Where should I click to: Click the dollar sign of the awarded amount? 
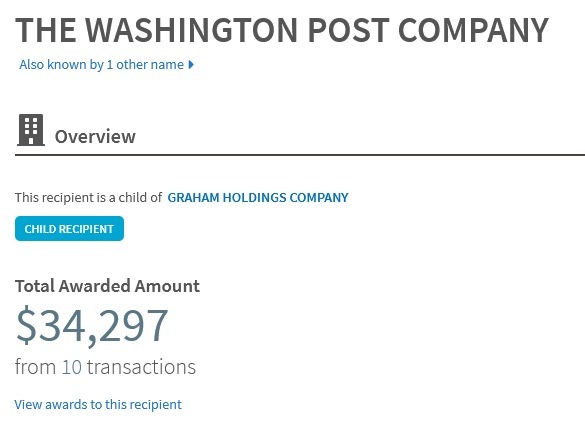[26, 325]
